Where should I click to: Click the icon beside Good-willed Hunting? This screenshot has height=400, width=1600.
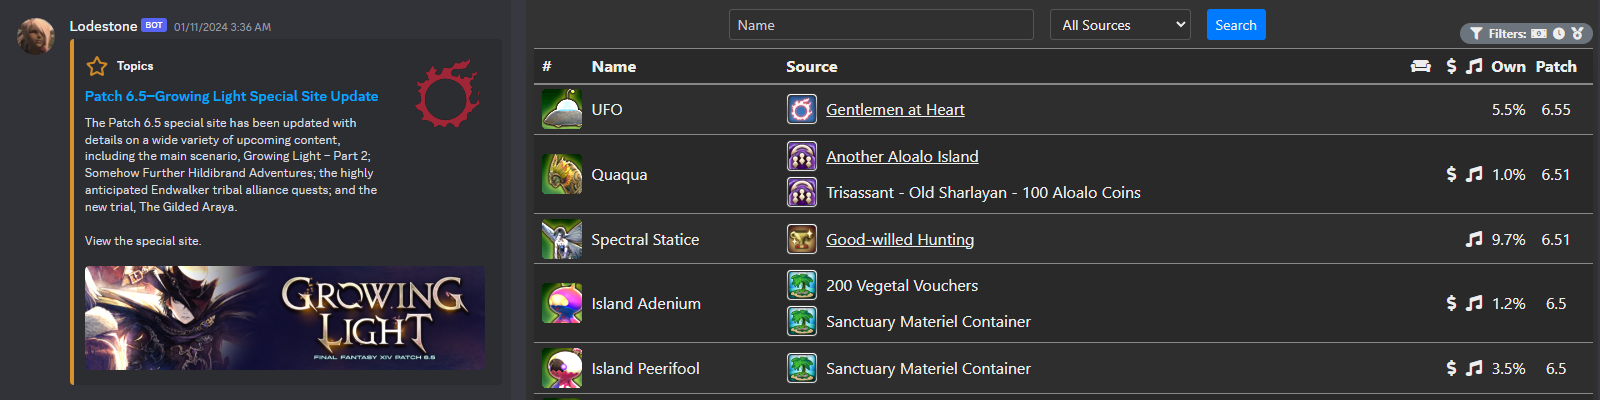point(802,239)
